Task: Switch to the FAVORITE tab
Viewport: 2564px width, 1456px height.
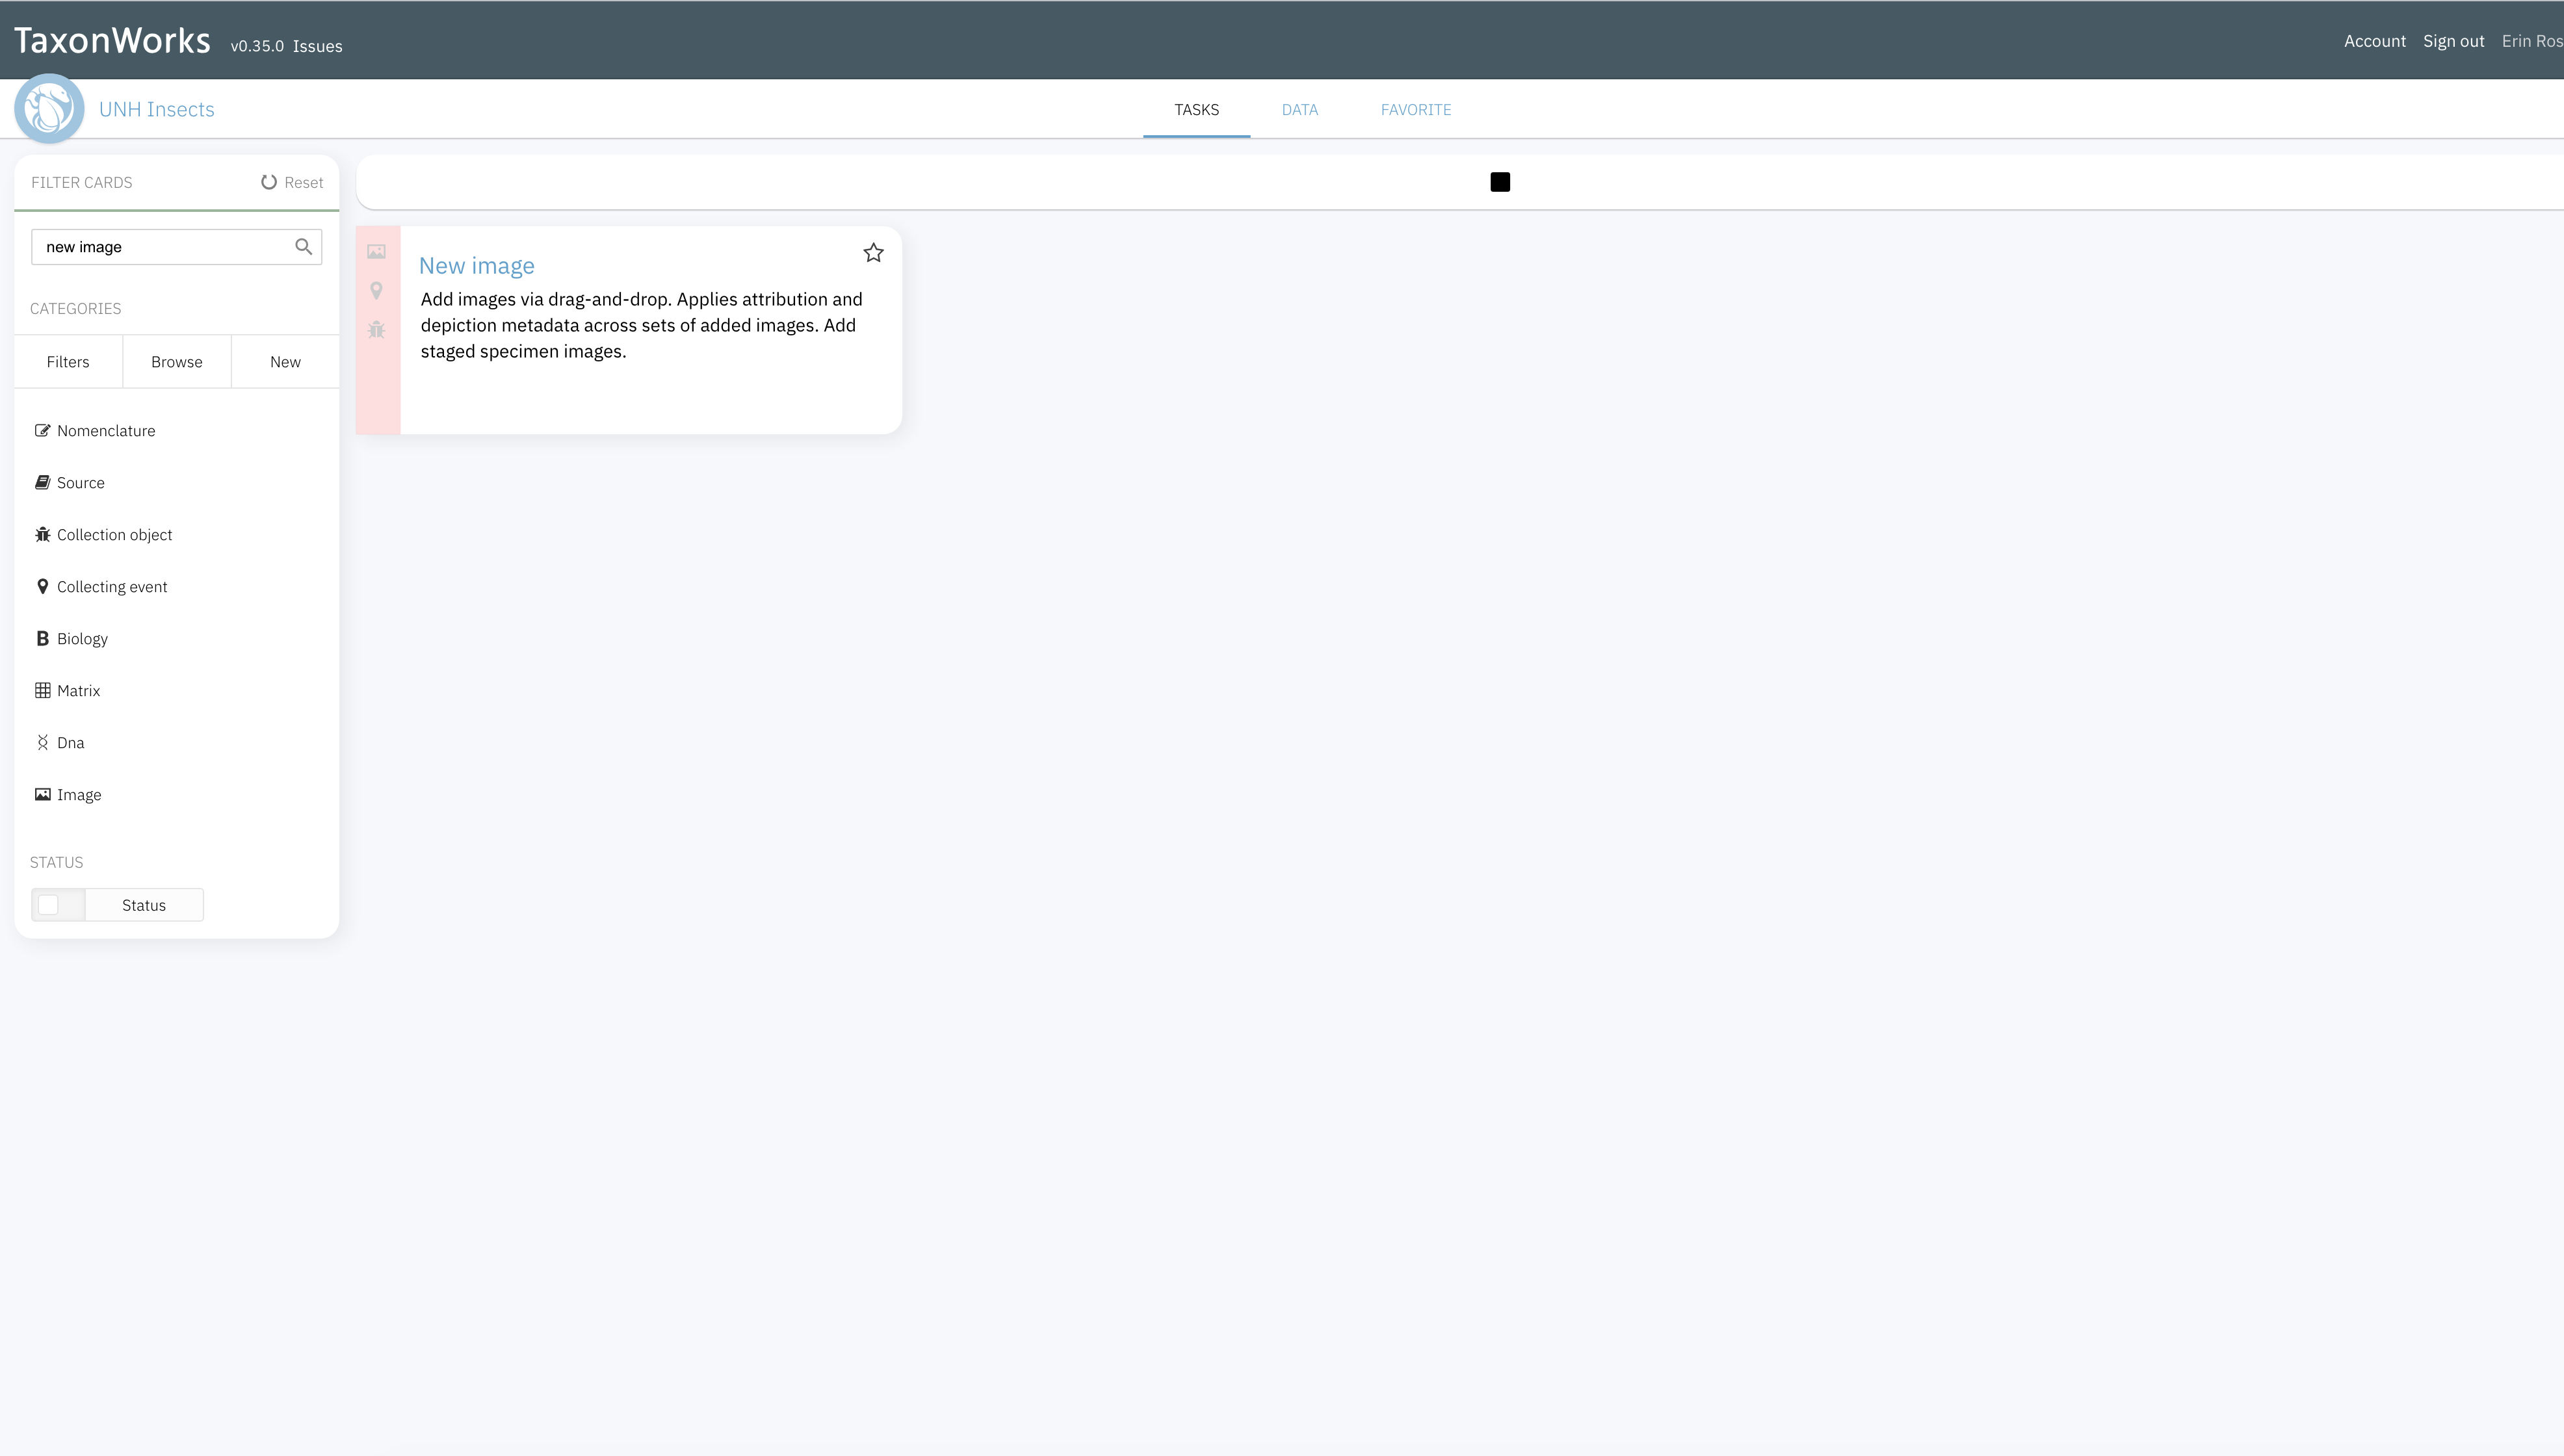Action: coord(1416,109)
